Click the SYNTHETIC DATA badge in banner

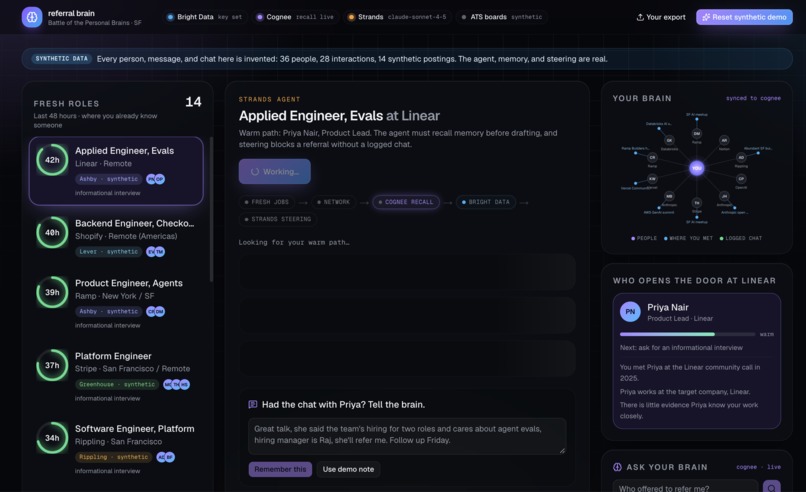62,59
